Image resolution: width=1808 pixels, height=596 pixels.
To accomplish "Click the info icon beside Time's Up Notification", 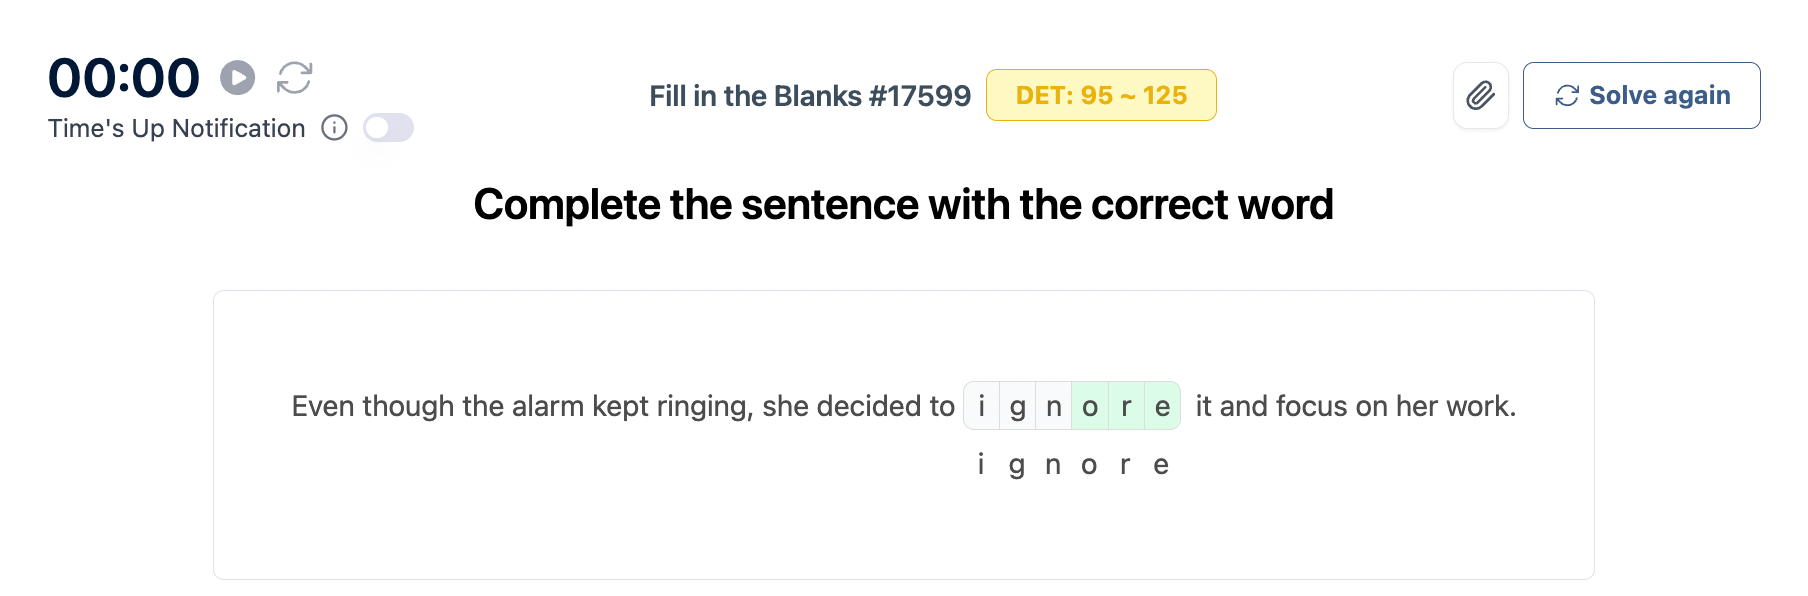I will pyautogui.click(x=334, y=128).
